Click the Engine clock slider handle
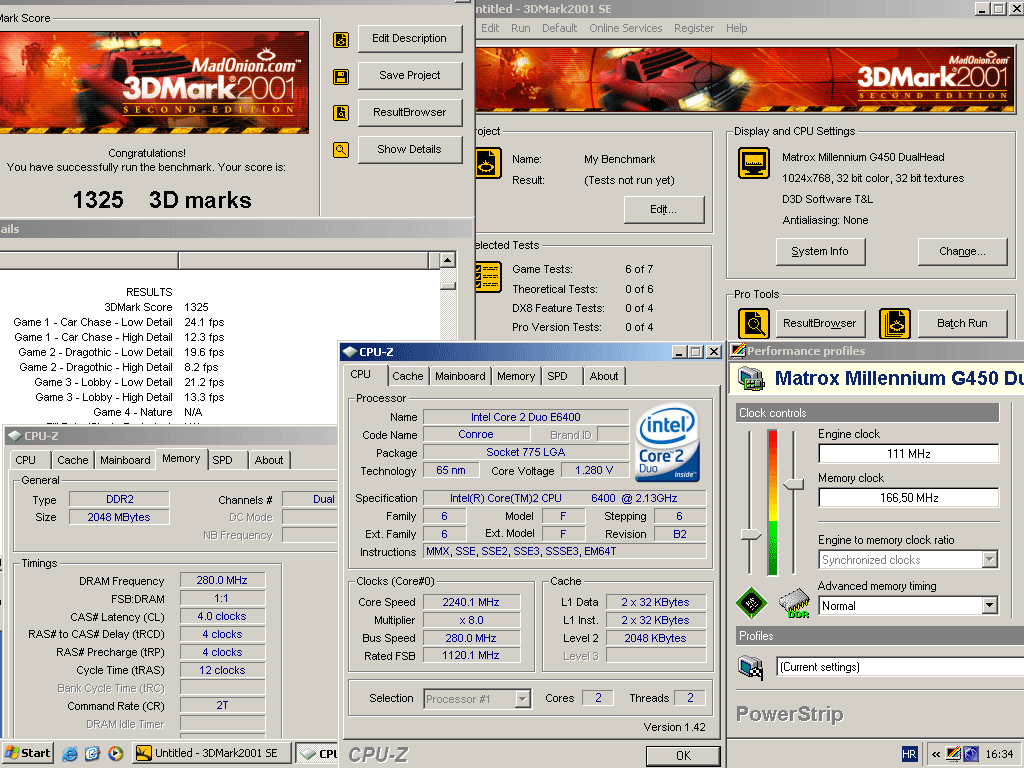The width and height of the screenshot is (1024, 768). [x=750, y=535]
